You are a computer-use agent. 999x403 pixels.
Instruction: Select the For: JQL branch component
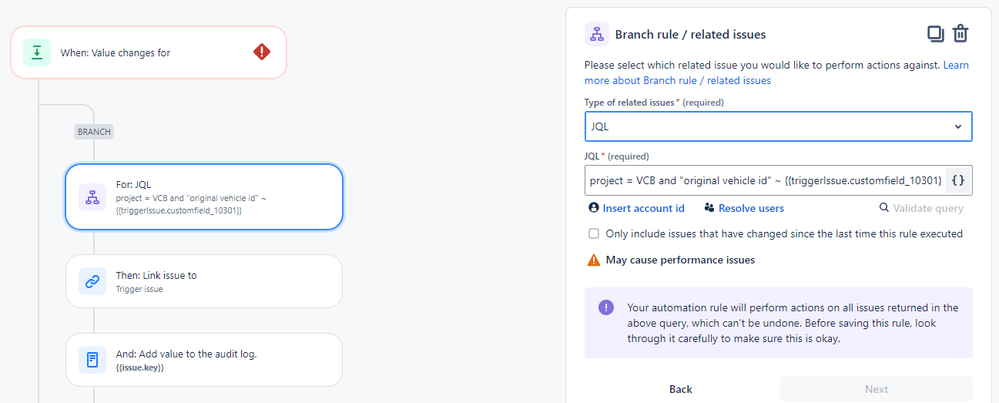(204, 197)
